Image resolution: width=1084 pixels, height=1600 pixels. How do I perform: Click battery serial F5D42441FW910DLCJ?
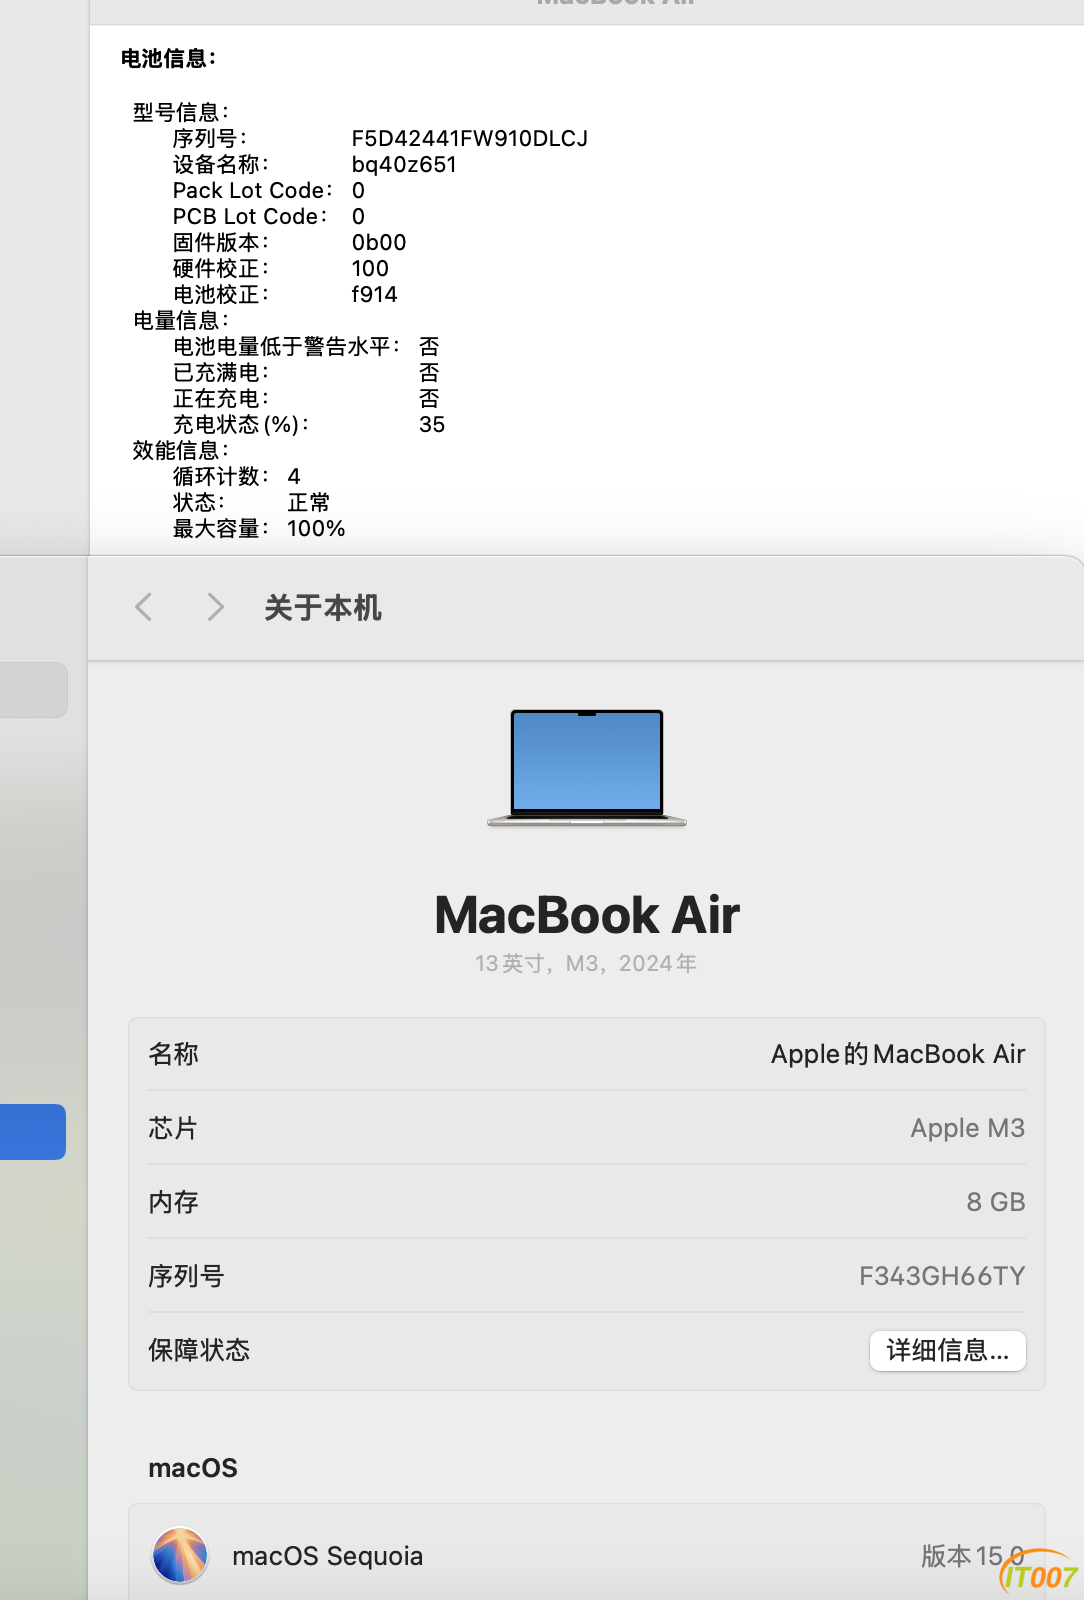click(x=470, y=138)
